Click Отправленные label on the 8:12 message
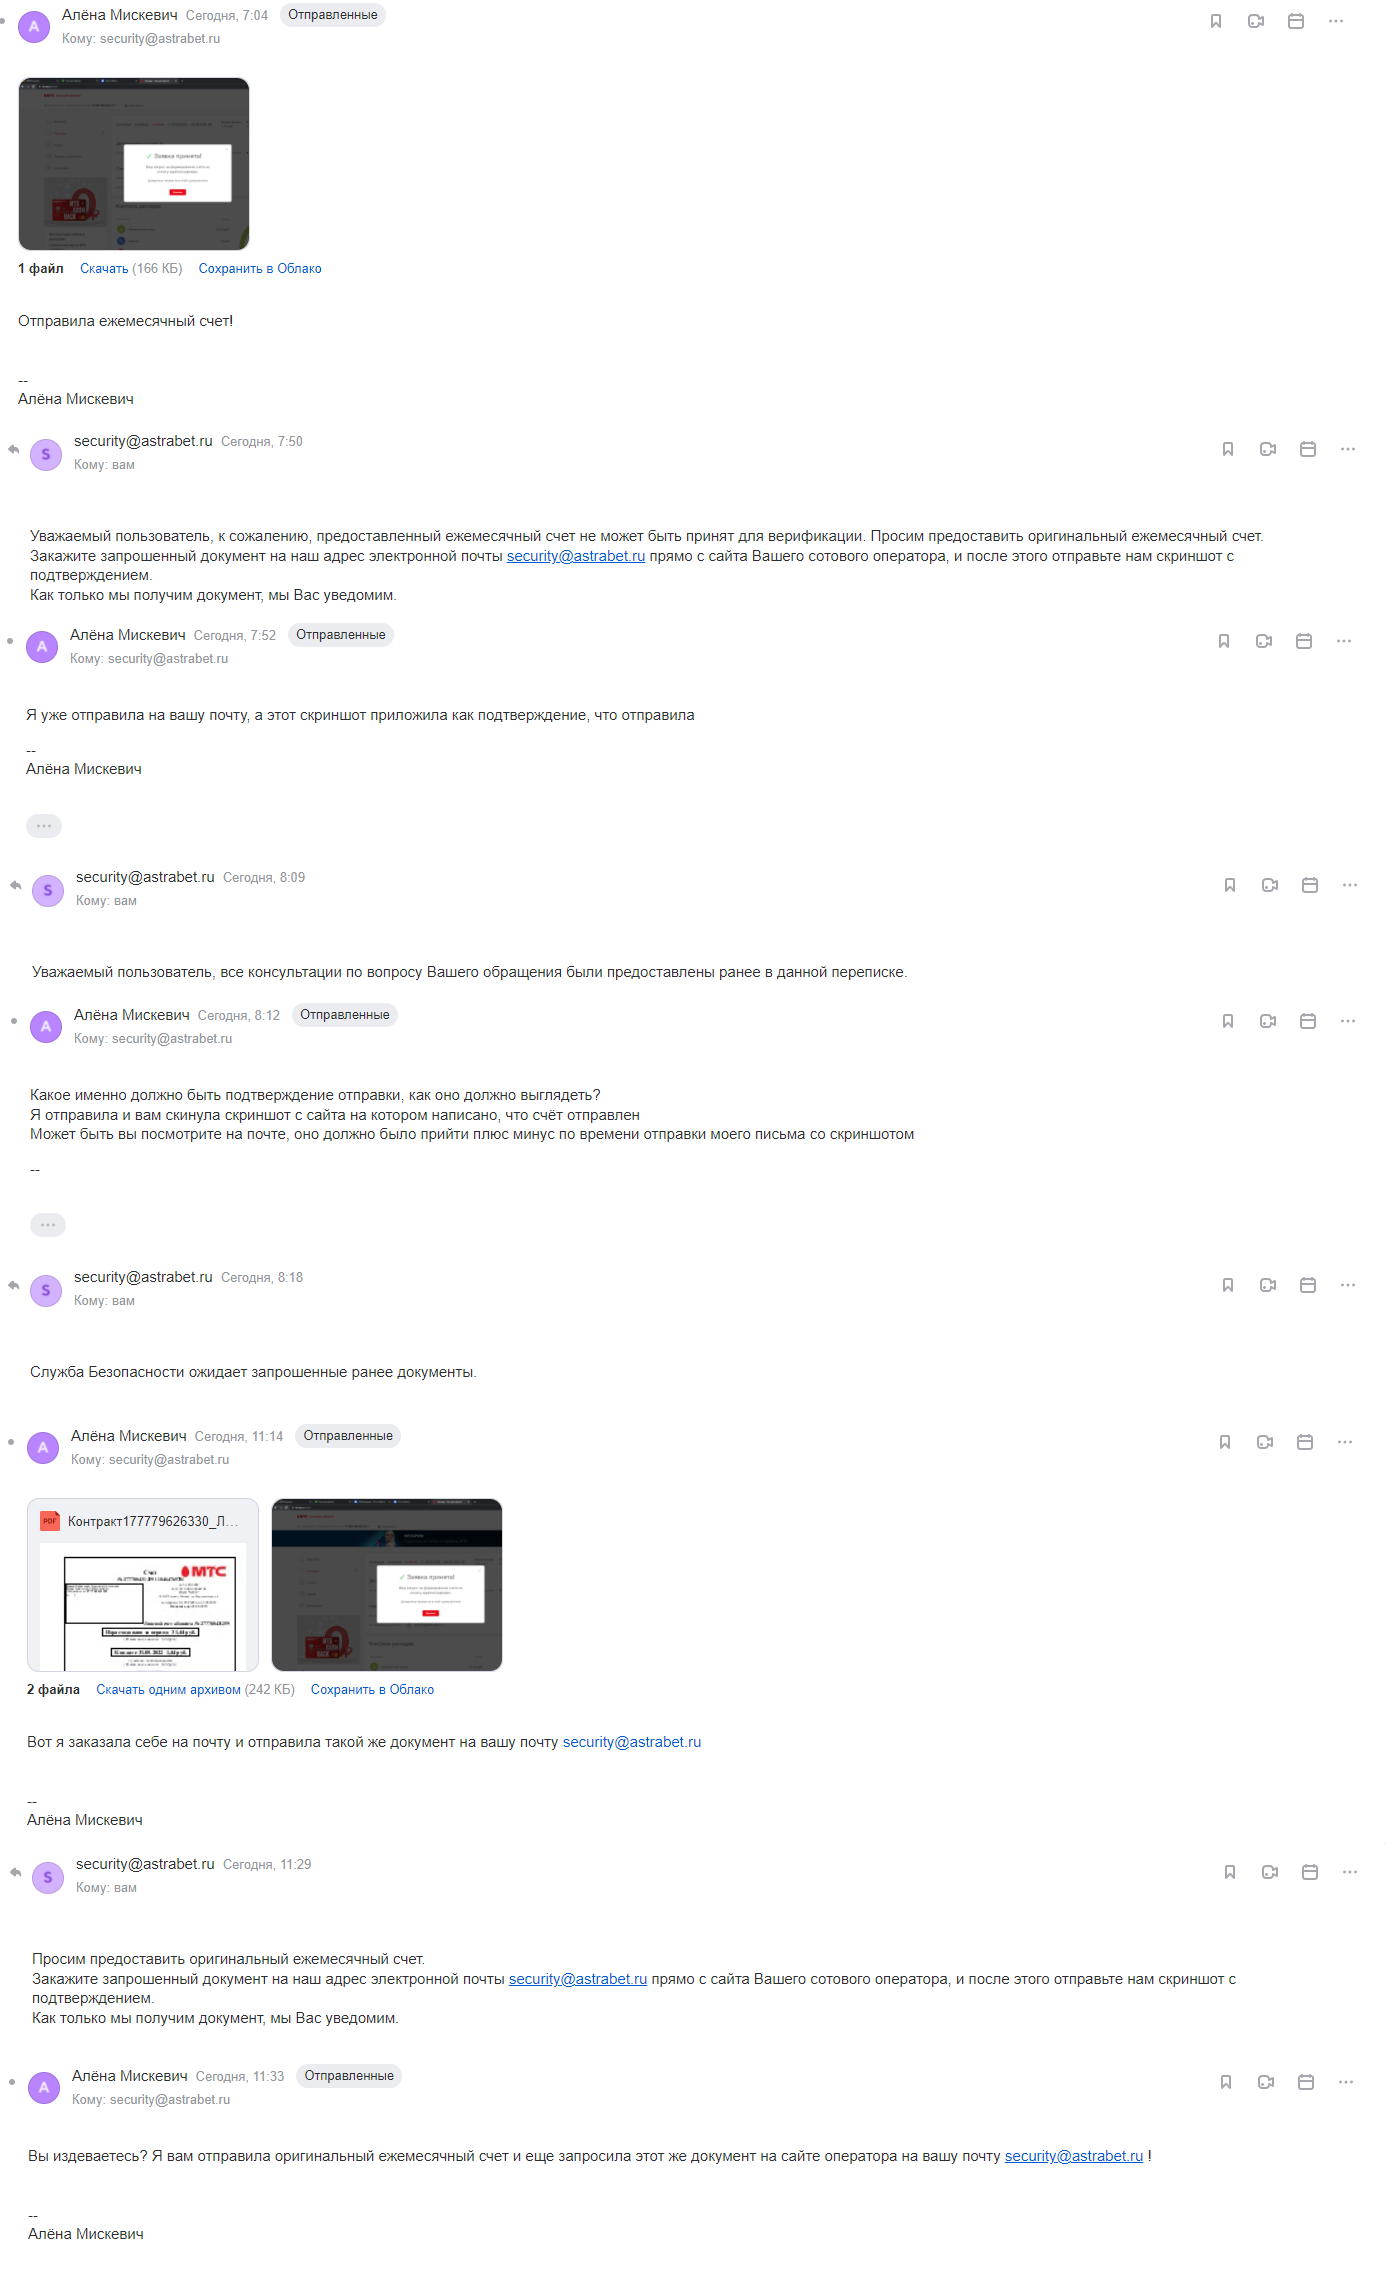The image size is (1389, 2278). coord(345,1015)
